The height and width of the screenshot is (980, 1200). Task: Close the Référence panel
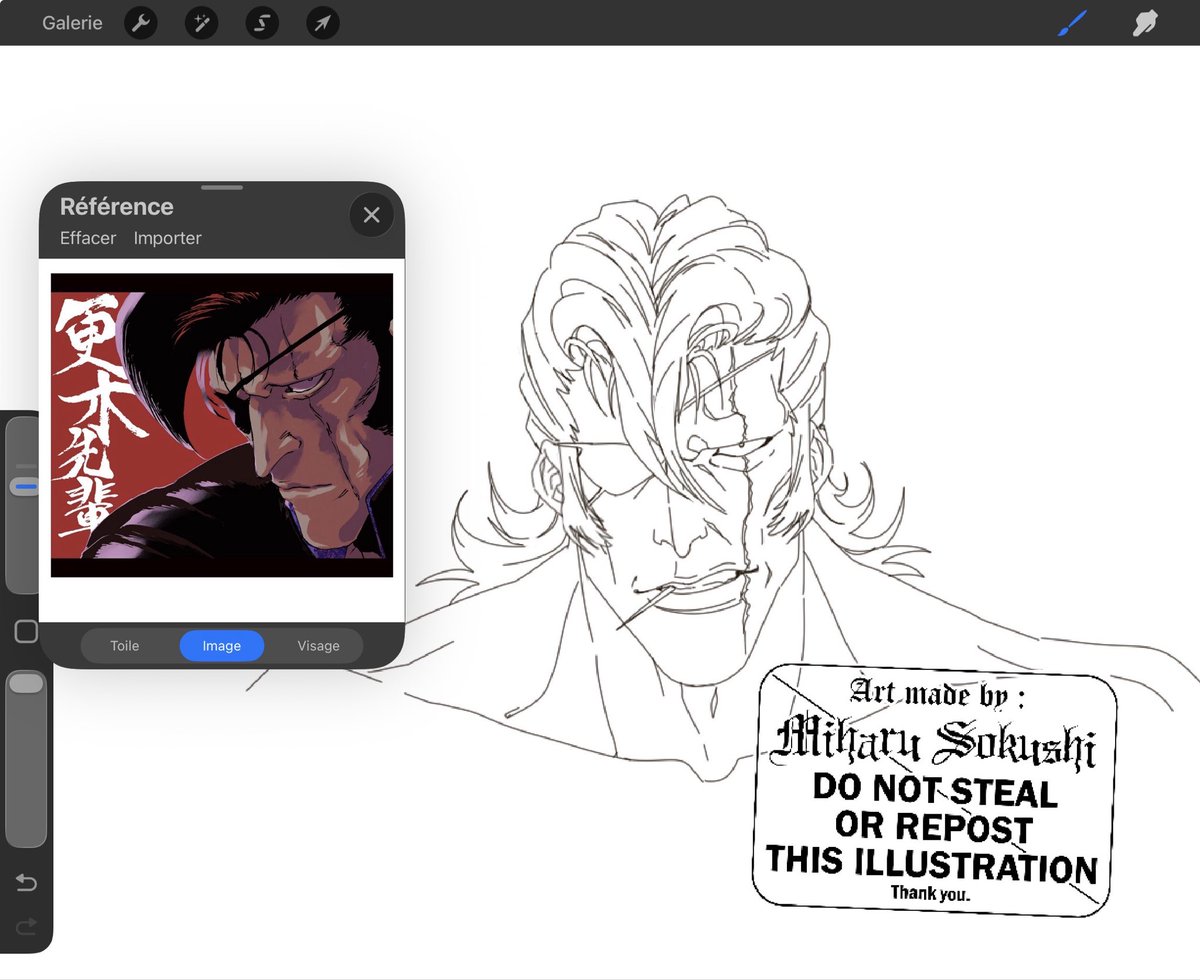click(372, 215)
